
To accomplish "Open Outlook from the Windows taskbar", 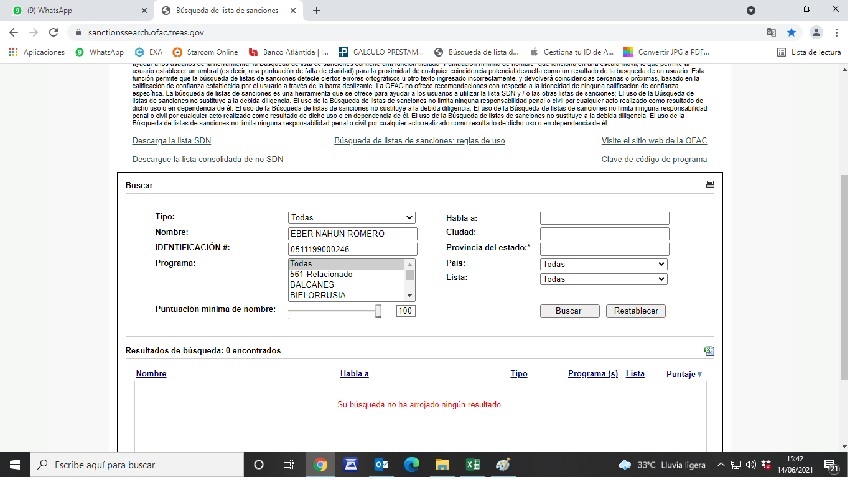I will point(381,465).
